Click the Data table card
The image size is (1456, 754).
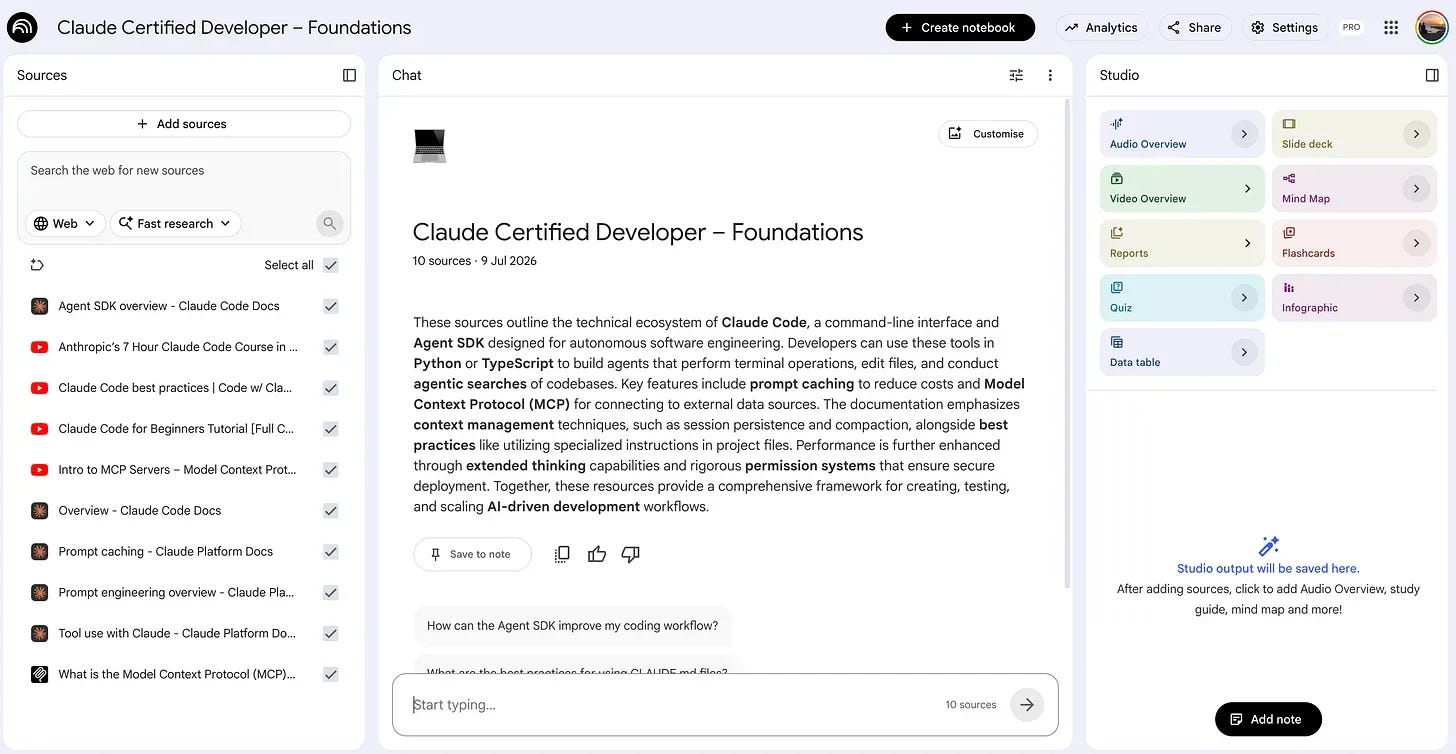click(1182, 352)
